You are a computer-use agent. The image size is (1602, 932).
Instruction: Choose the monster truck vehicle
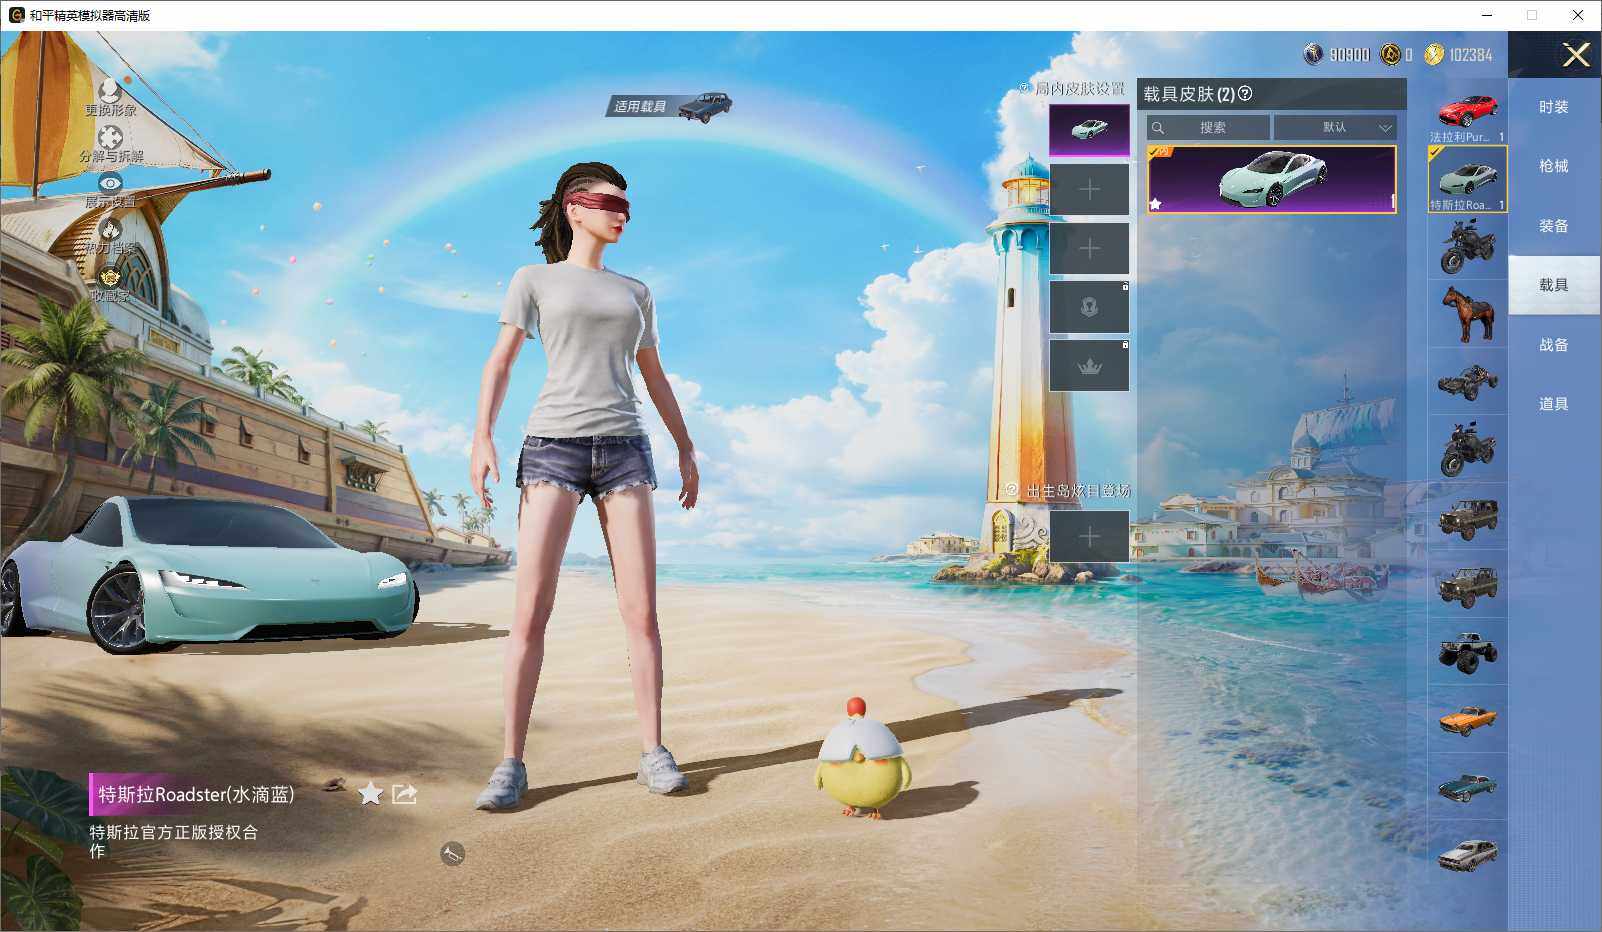(1467, 652)
